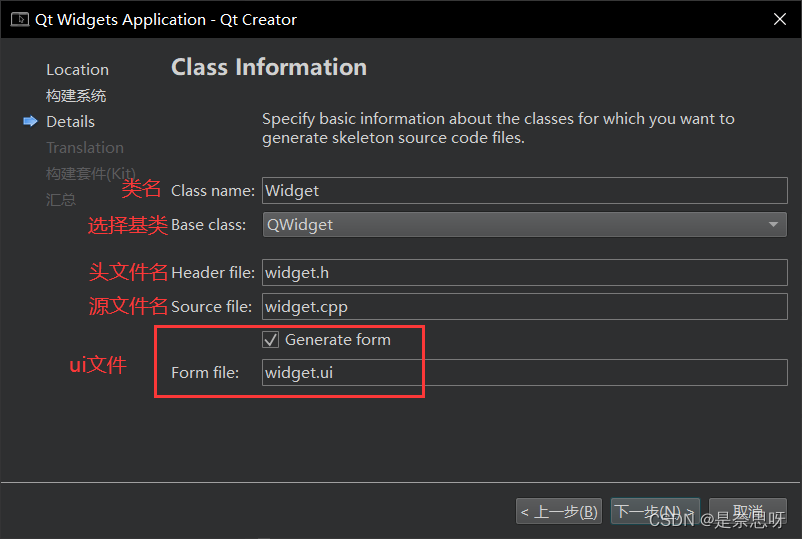Click the Class name input field
The image size is (802, 539).
(x=525, y=191)
